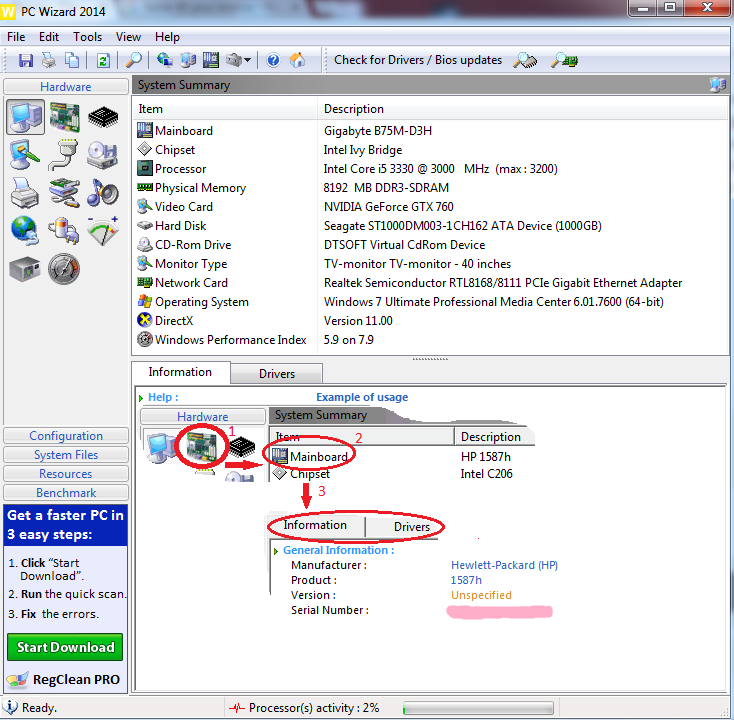Click the Gigabyte B75M-D3H description value
This screenshot has width=734, height=720.
(x=378, y=131)
